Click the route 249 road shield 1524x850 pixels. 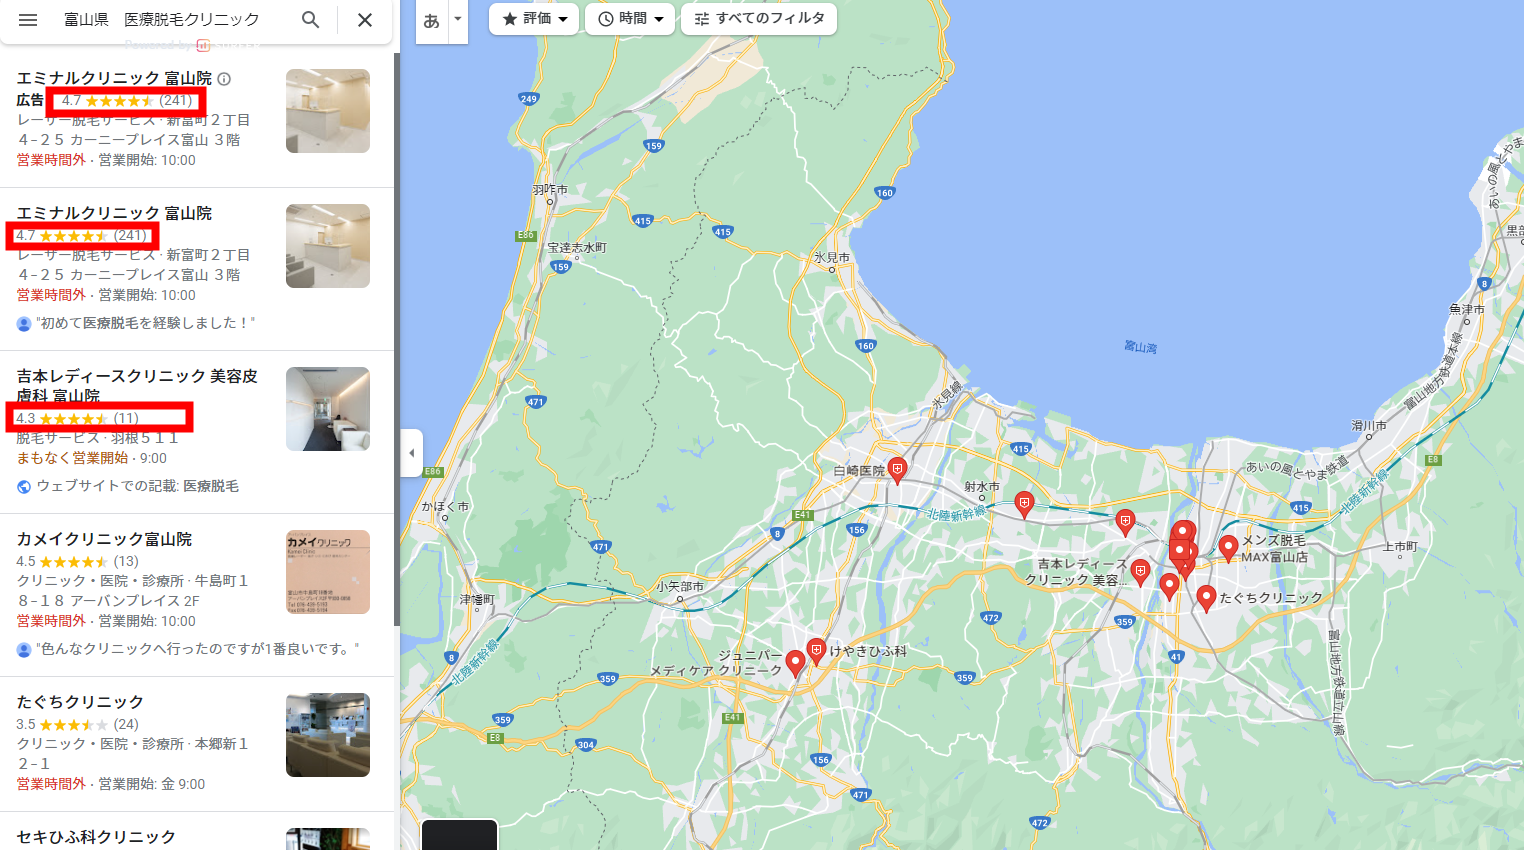tap(529, 98)
